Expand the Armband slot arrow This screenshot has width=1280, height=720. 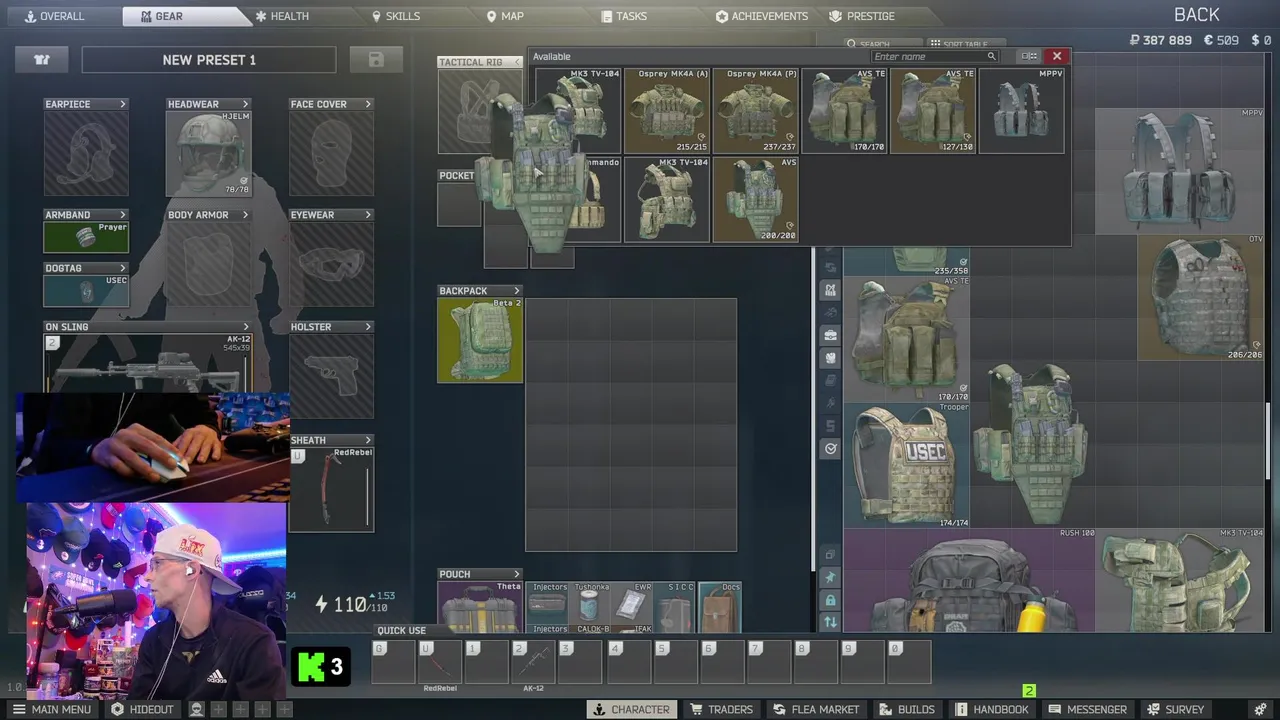point(123,215)
